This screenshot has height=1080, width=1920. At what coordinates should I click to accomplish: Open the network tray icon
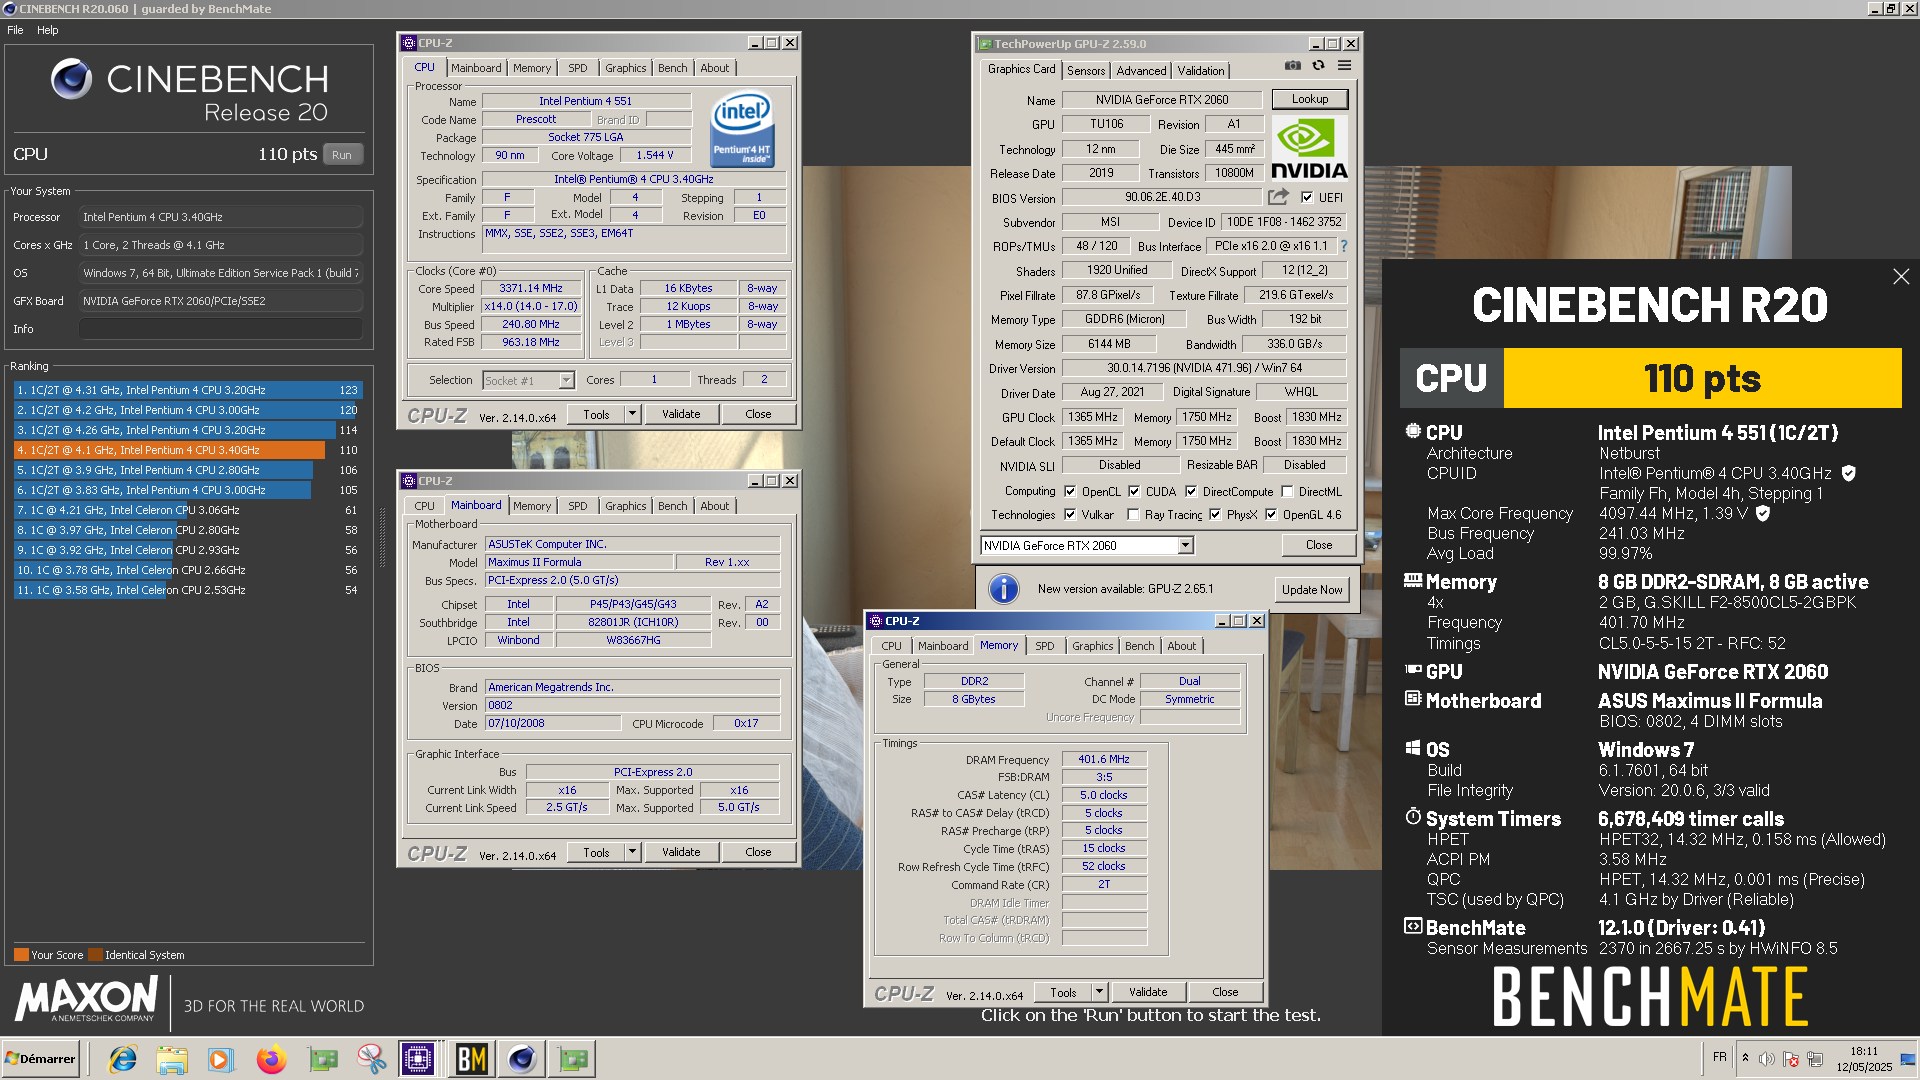1815,1059
